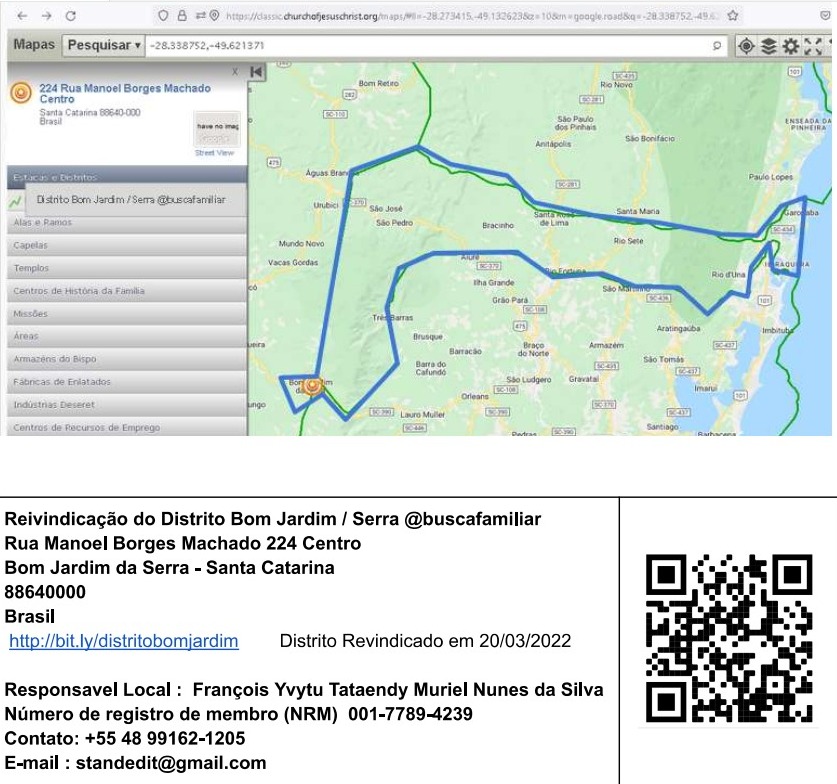Open the Street View link

(214, 152)
